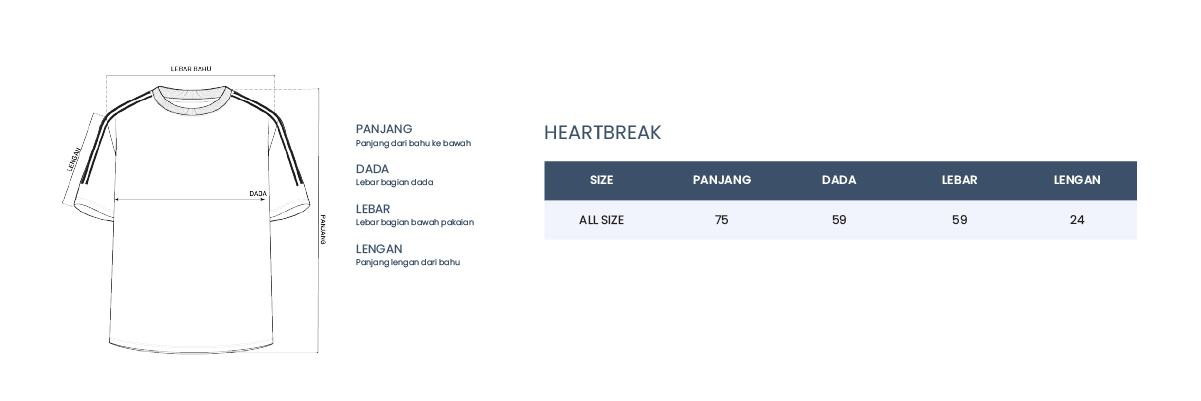Select the LEBAR heading in the legend

point(374,209)
